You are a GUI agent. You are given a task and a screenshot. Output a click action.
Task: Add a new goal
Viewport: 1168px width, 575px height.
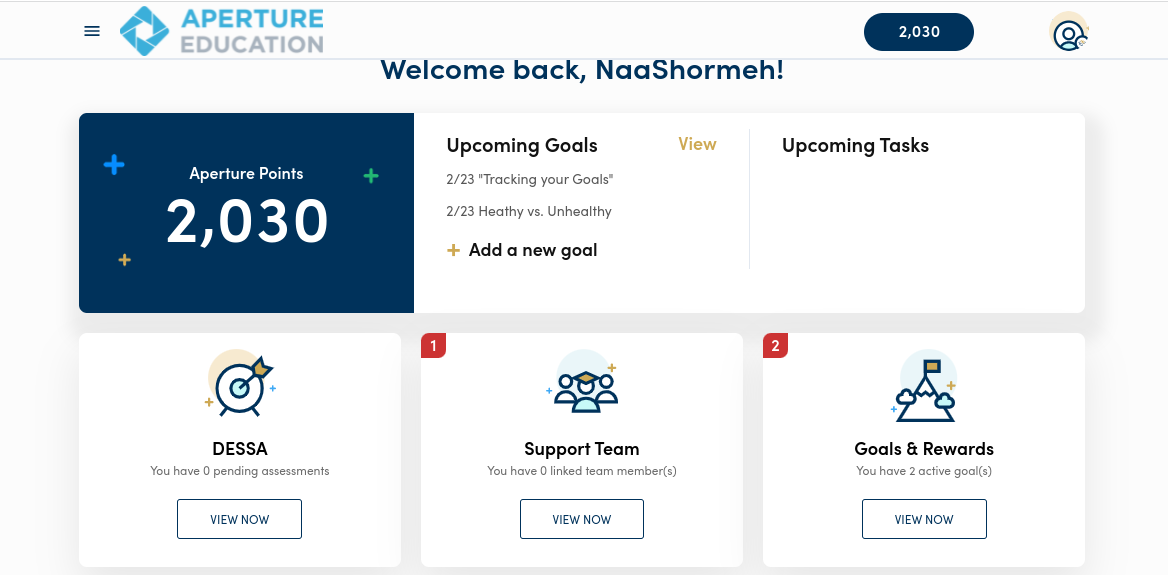(533, 250)
